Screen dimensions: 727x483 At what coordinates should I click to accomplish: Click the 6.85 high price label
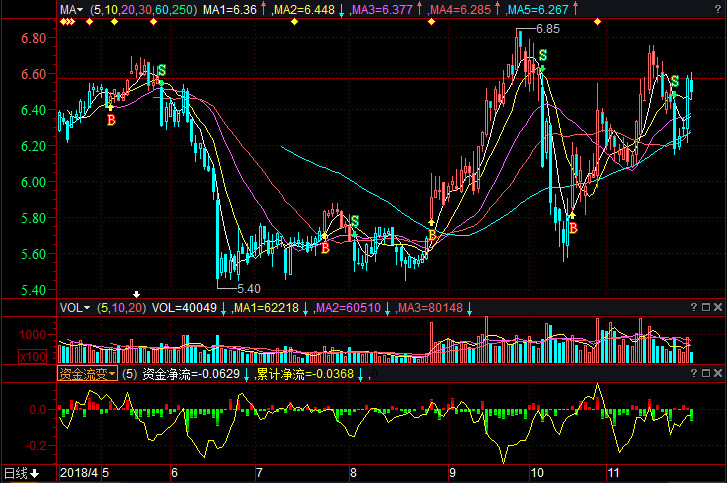(547, 29)
